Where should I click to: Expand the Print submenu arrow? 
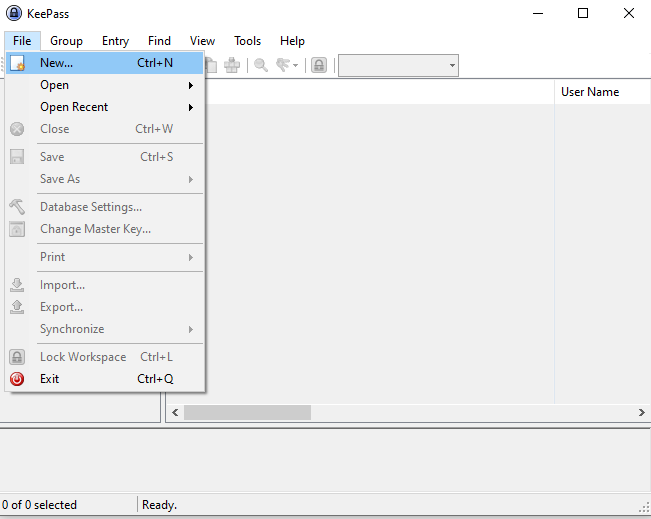[191, 257]
